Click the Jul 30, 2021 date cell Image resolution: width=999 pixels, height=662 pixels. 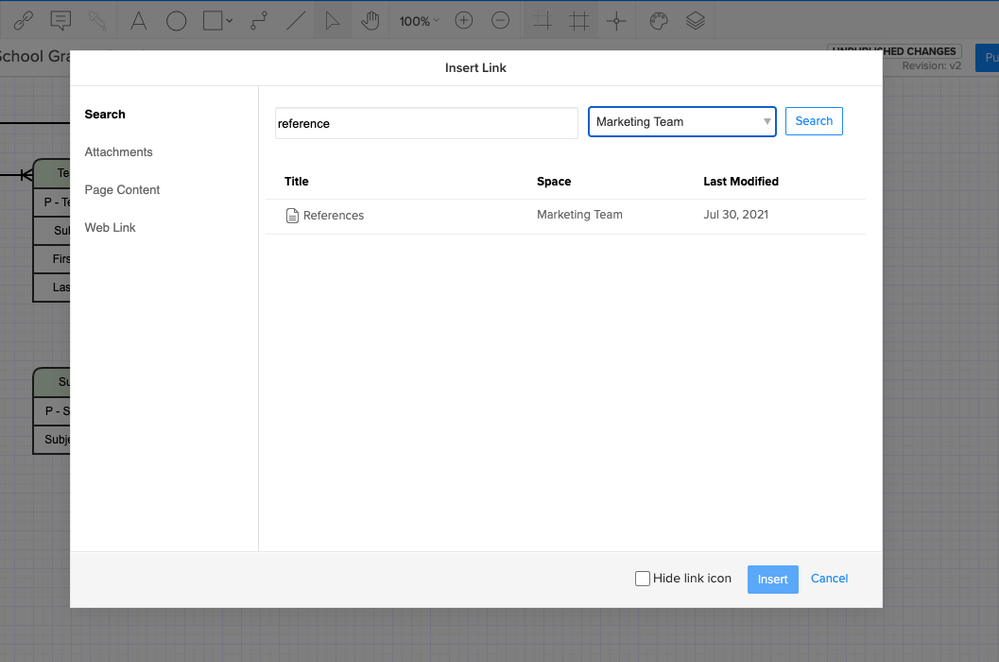(x=736, y=215)
